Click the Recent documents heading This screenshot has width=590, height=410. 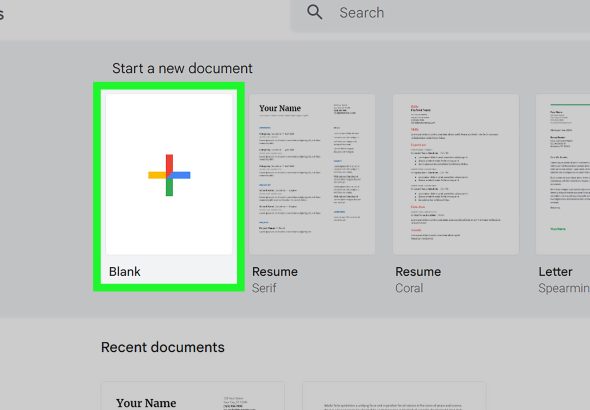coord(163,347)
